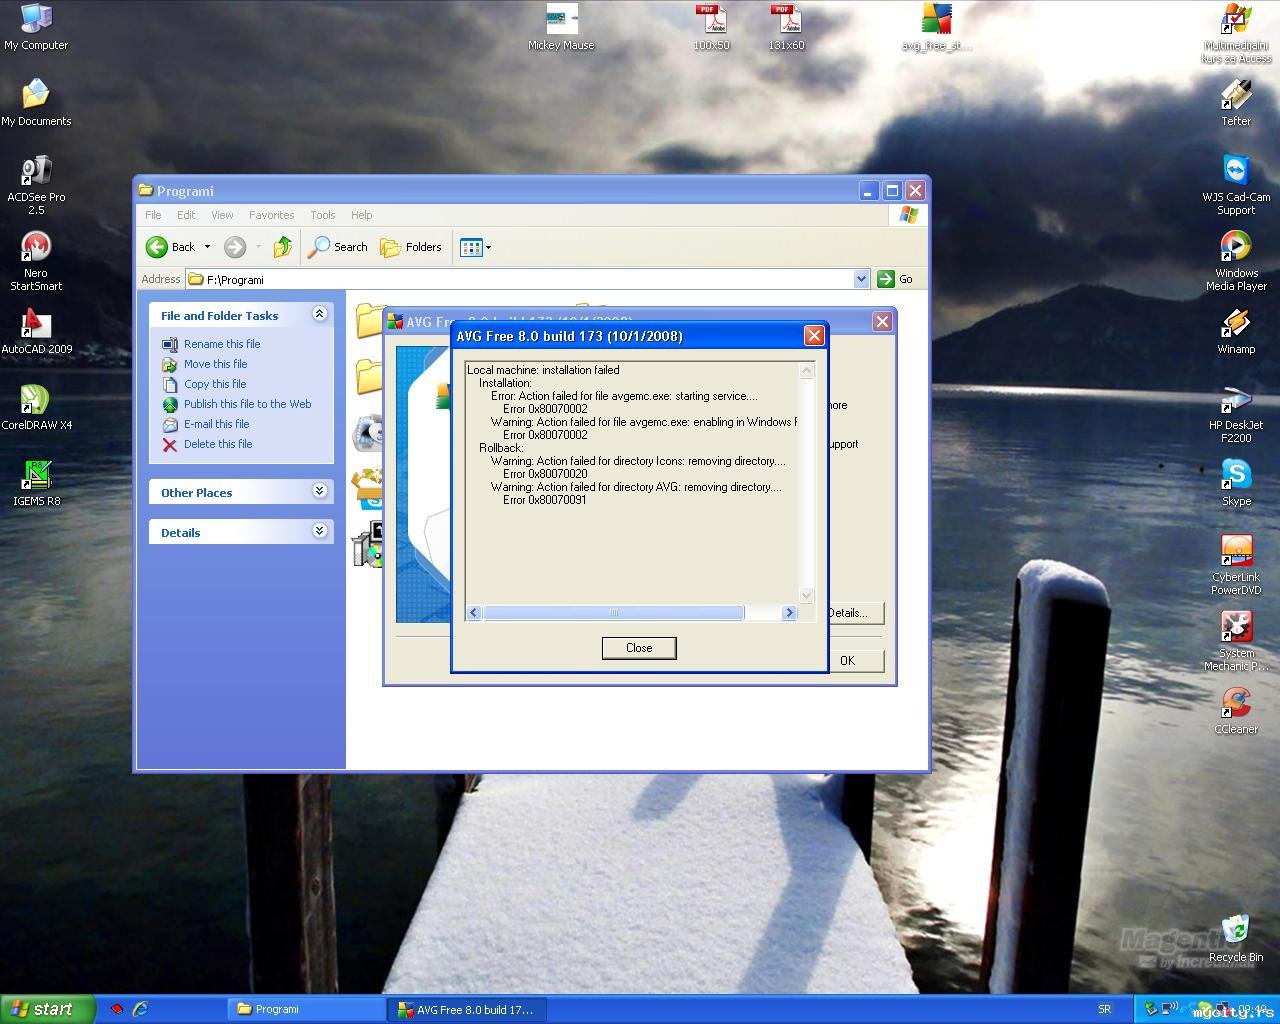Open the 100x50 PDF file

pyautogui.click(x=711, y=27)
